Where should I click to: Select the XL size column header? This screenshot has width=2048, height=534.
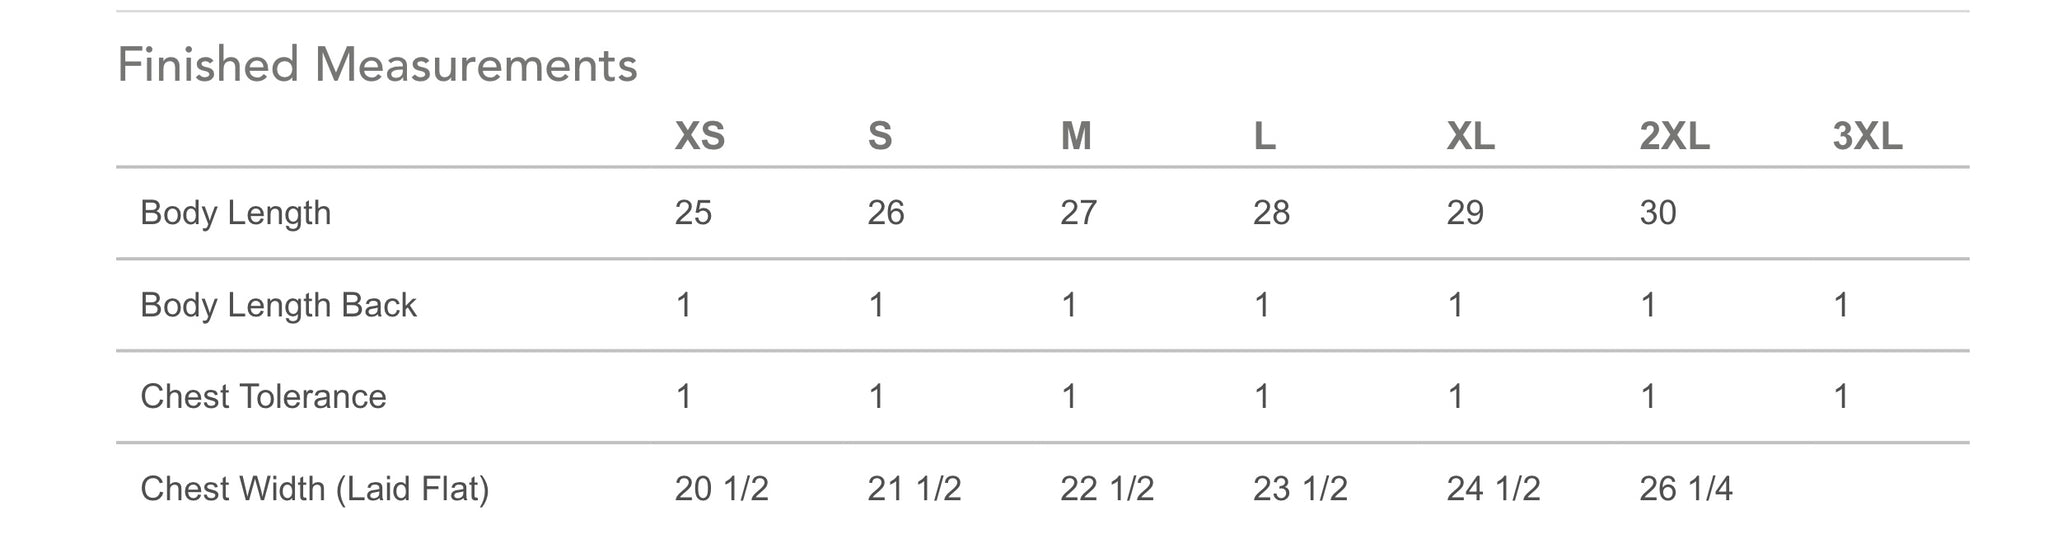click(1471, 136)
